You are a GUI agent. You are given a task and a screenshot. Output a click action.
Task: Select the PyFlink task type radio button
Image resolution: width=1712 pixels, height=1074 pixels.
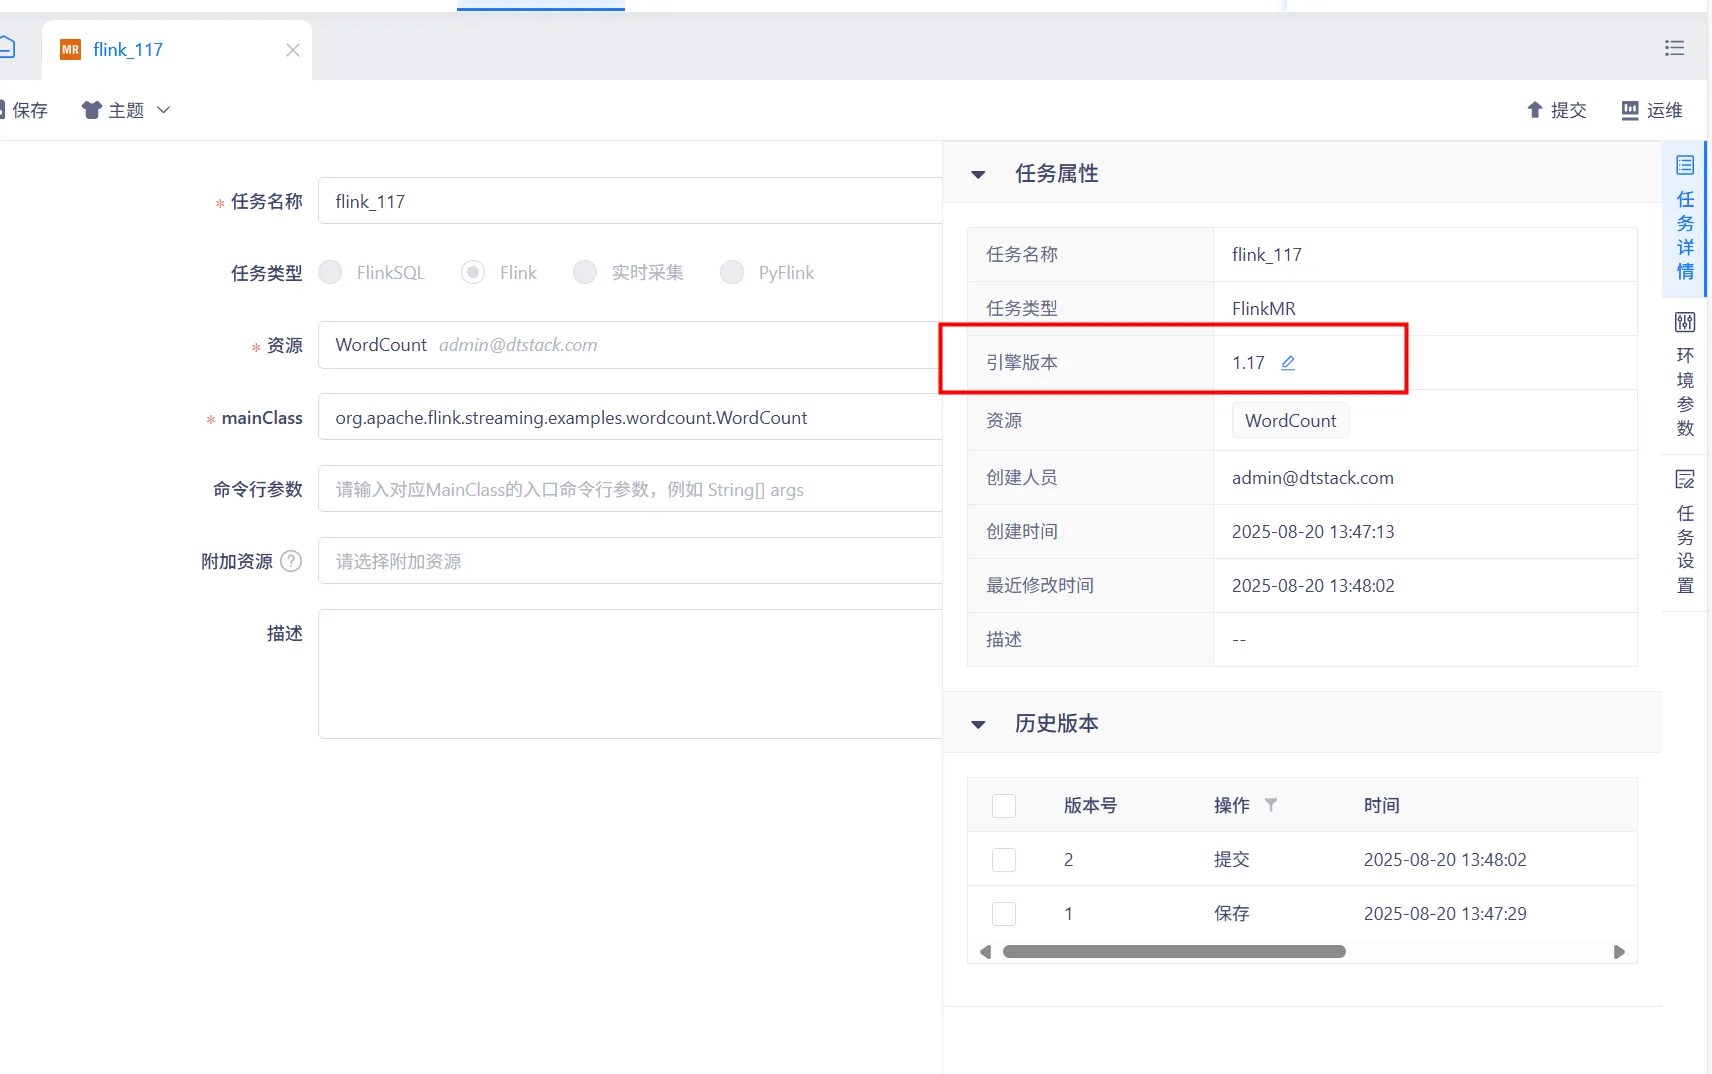click(x=732, y=272)
